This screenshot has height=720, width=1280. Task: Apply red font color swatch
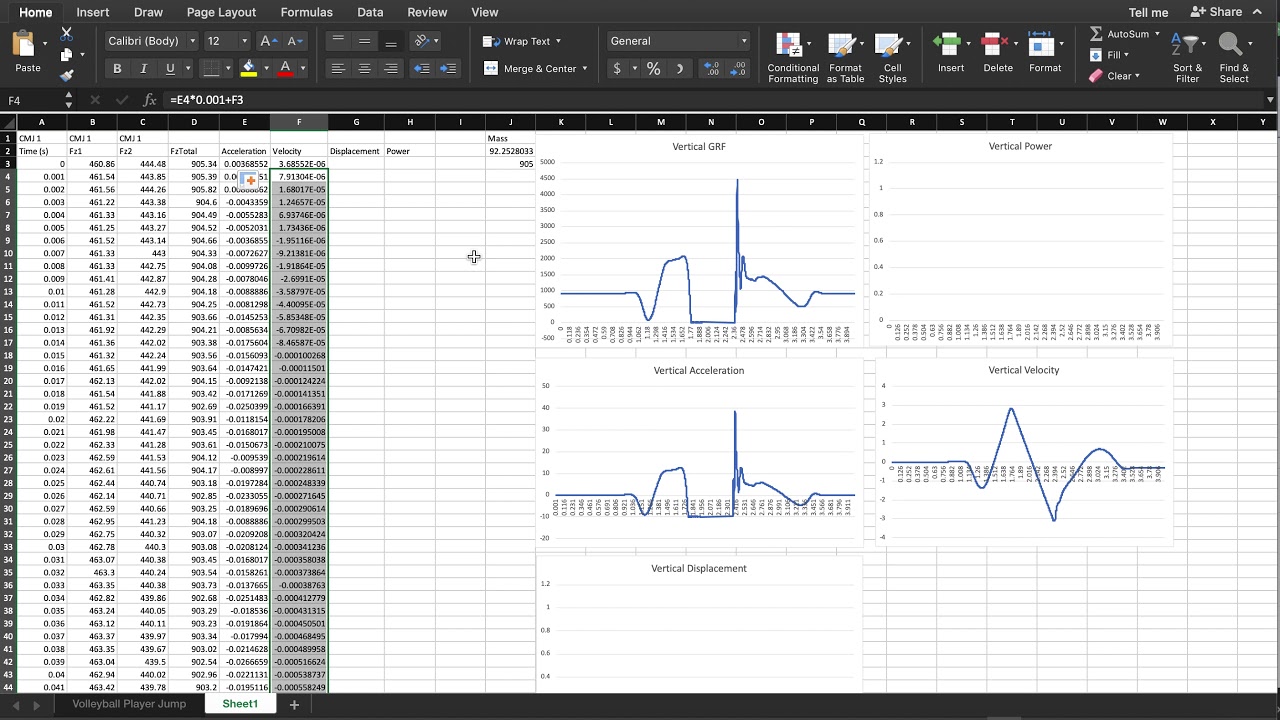tap(286, 68)
